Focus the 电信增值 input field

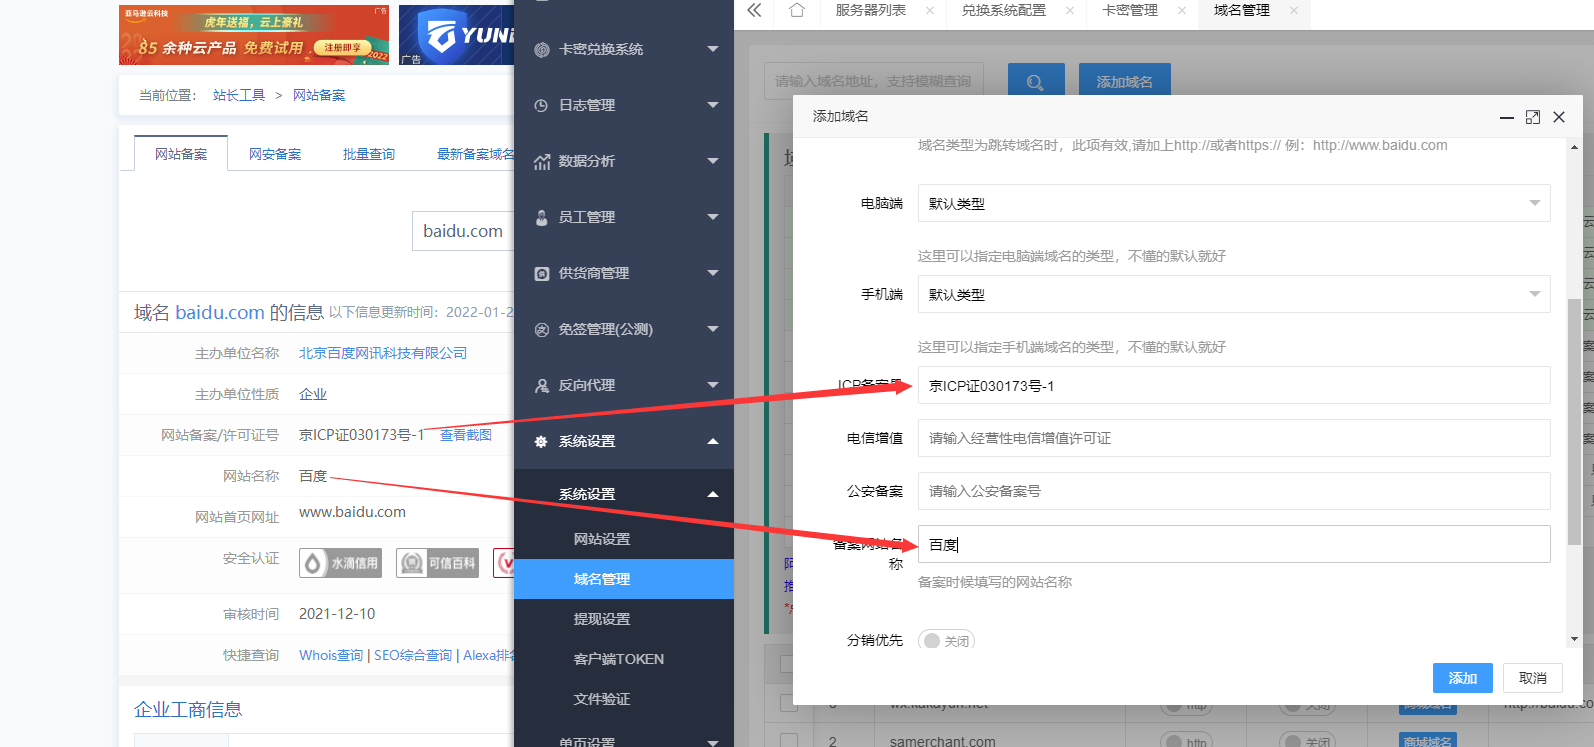click(x=1234, y=438)
